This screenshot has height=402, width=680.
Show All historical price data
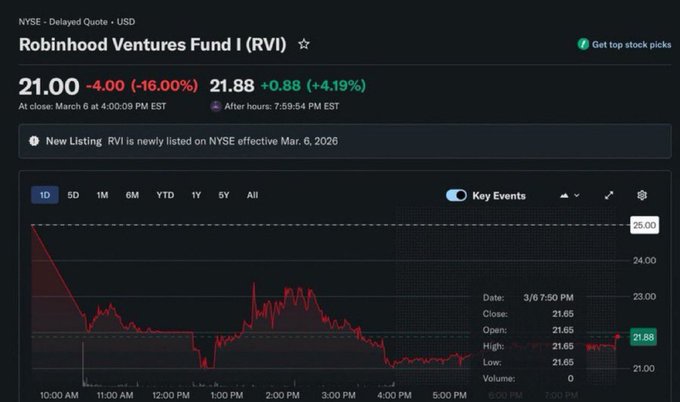[x=252, y=195]
